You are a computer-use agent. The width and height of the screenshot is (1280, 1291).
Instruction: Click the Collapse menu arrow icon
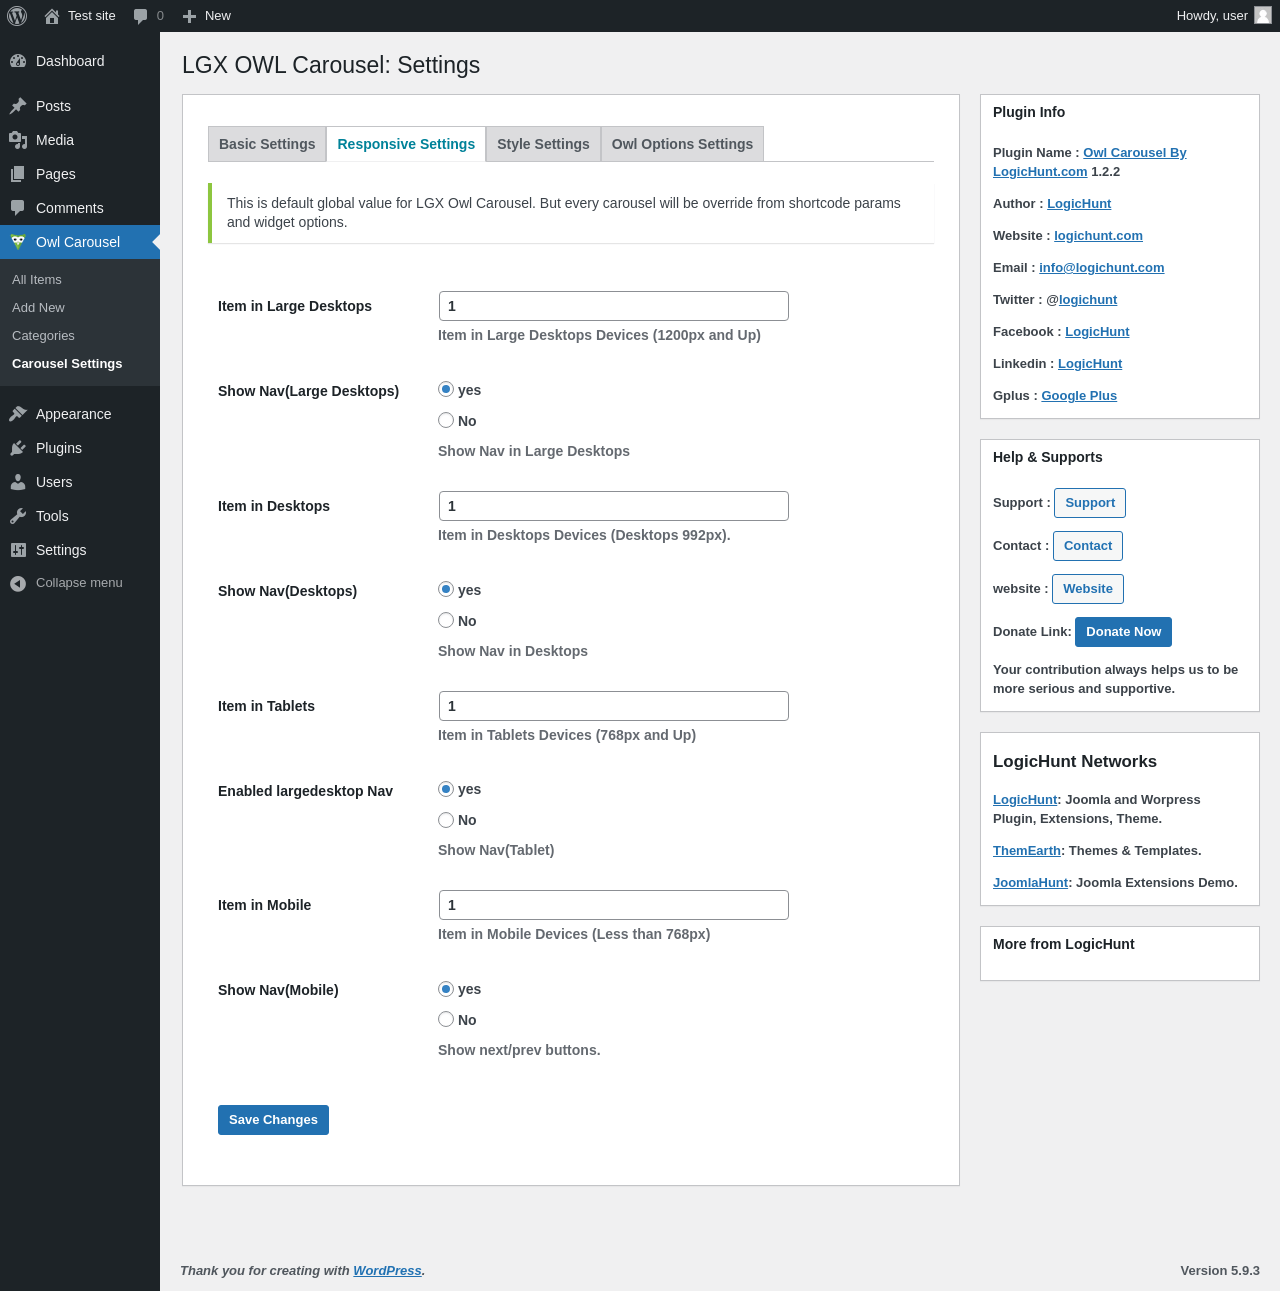tap(18, 583)
